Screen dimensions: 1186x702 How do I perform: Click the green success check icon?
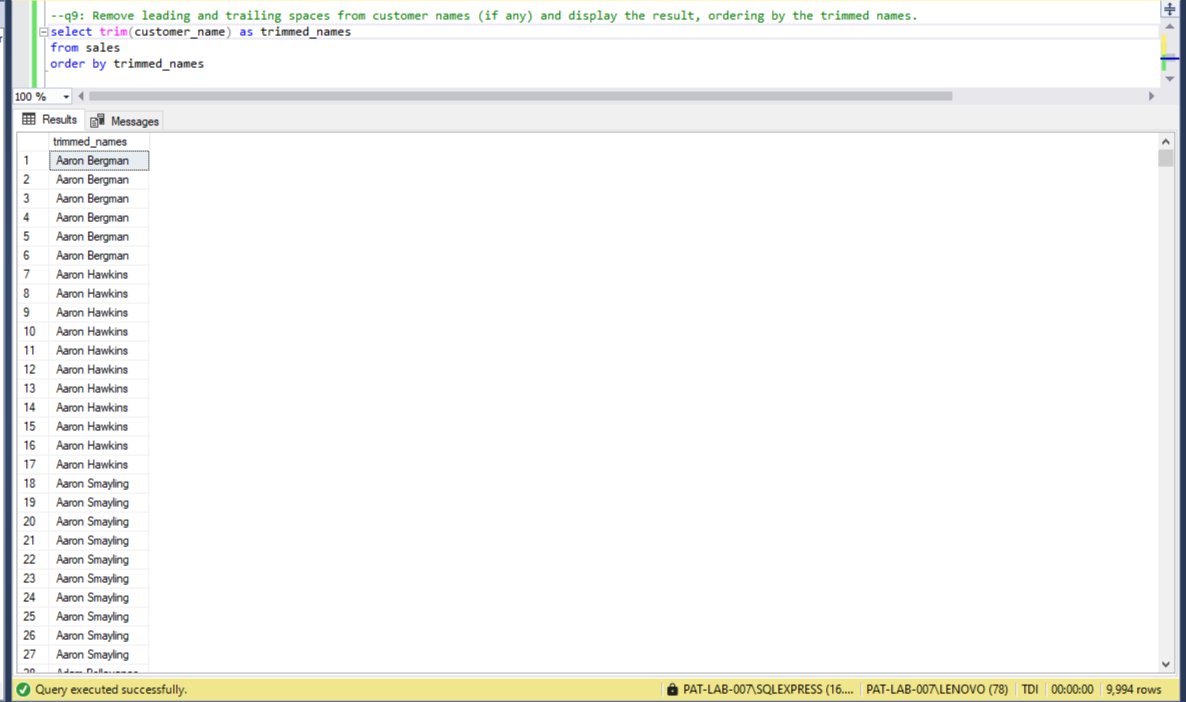(x=23, y=689)
